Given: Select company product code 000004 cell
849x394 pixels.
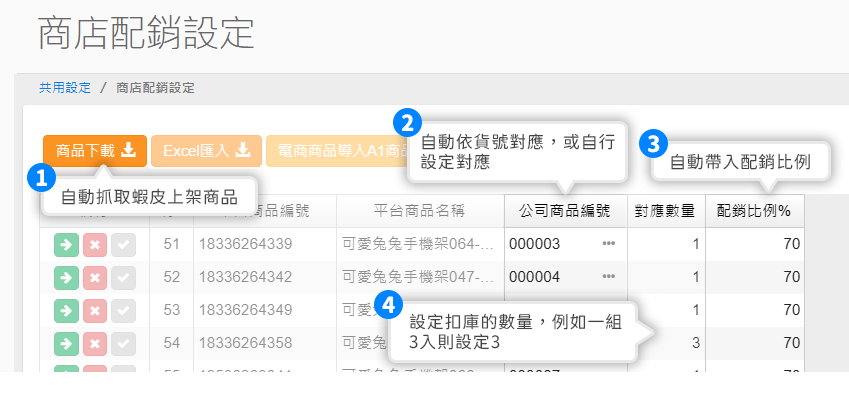Looking at the screenshot, I should tap(566, 277).
